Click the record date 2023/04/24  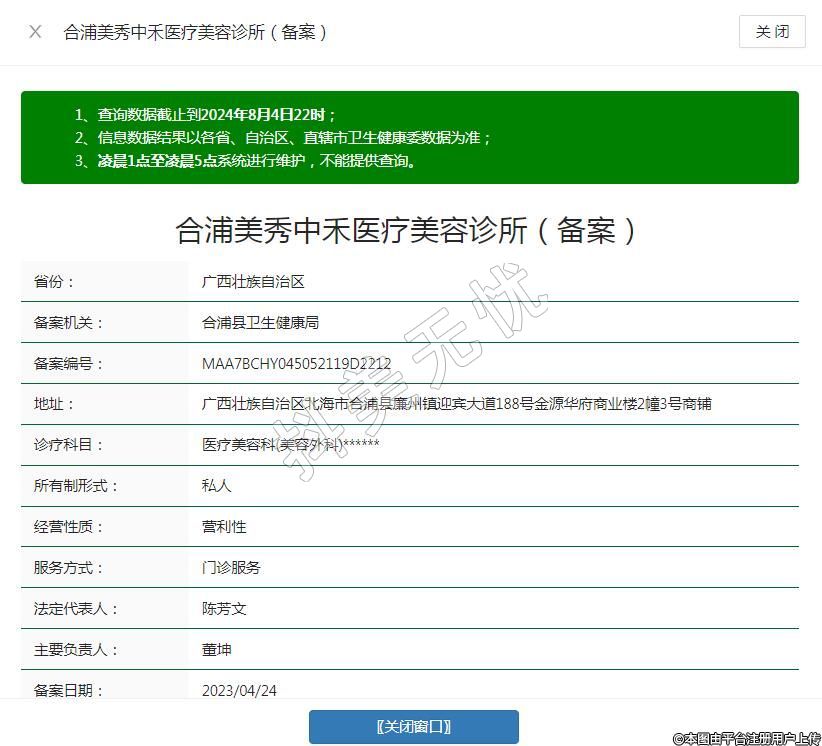[239, 690]
